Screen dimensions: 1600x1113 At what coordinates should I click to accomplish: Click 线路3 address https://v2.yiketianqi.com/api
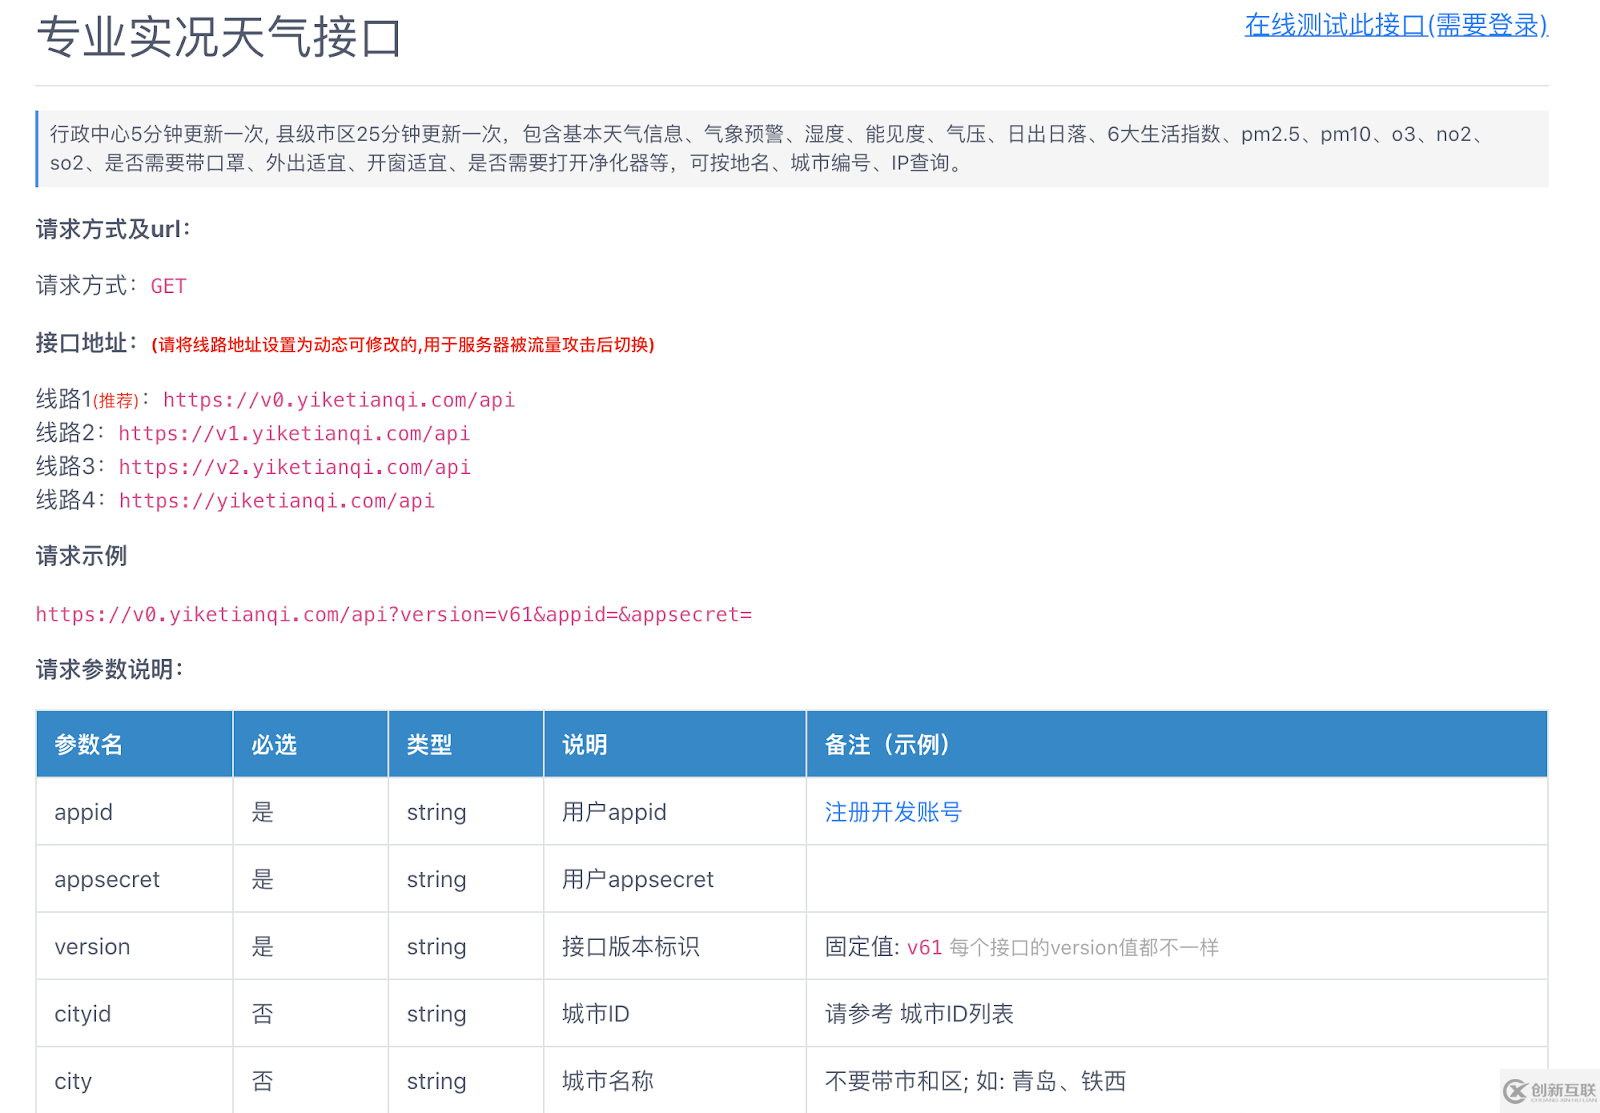(294, 467)
